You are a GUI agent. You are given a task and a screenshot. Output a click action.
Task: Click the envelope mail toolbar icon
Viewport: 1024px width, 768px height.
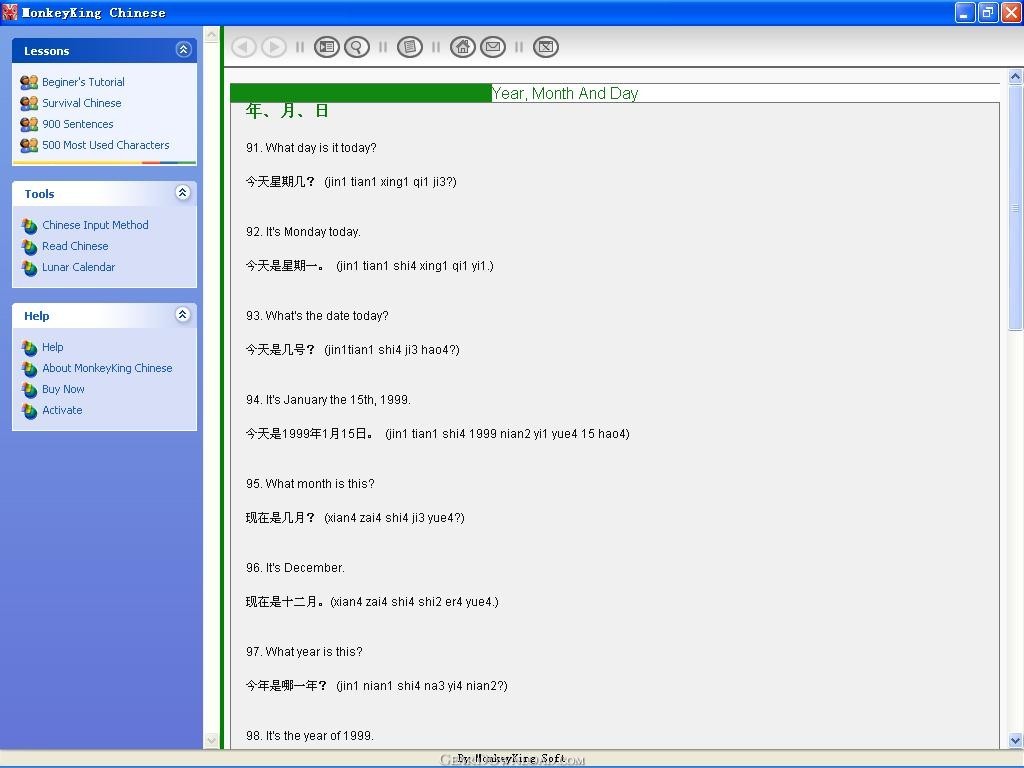[493, 47]
